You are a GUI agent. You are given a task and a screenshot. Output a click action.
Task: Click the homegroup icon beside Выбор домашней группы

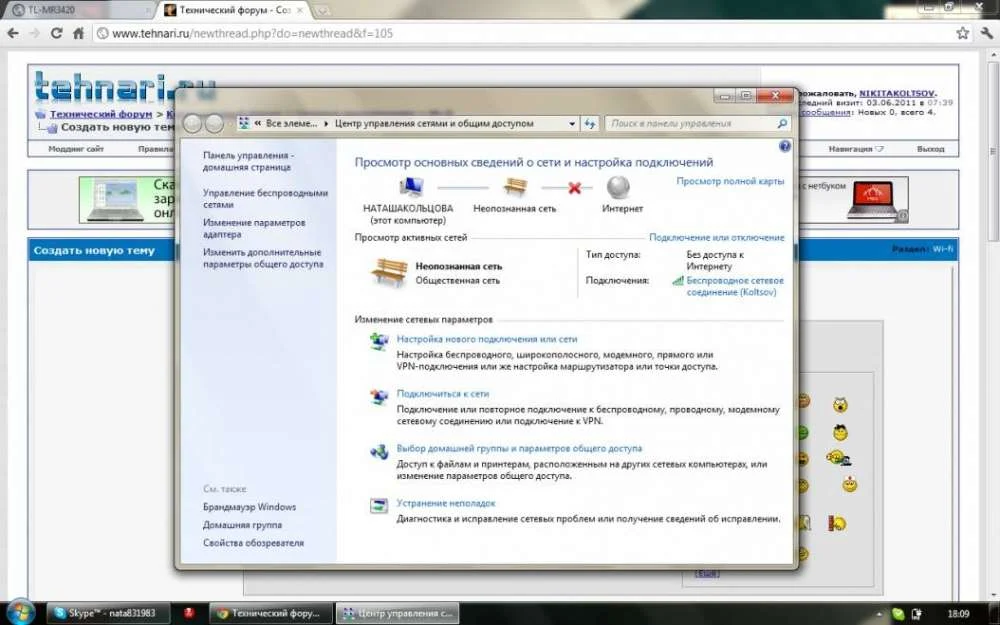[379, 452]
